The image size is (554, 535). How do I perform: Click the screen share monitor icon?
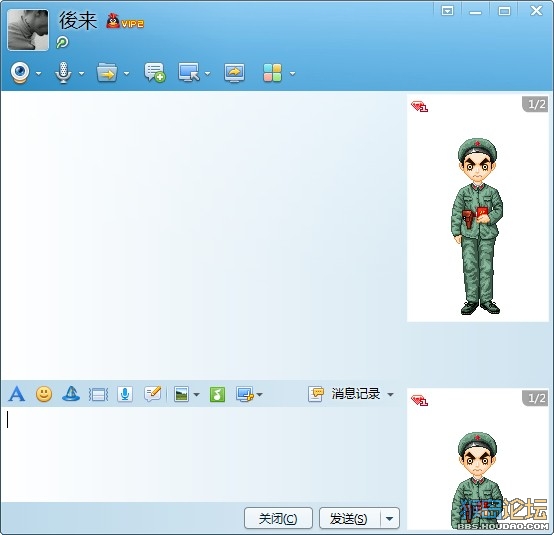click(234, 73)
